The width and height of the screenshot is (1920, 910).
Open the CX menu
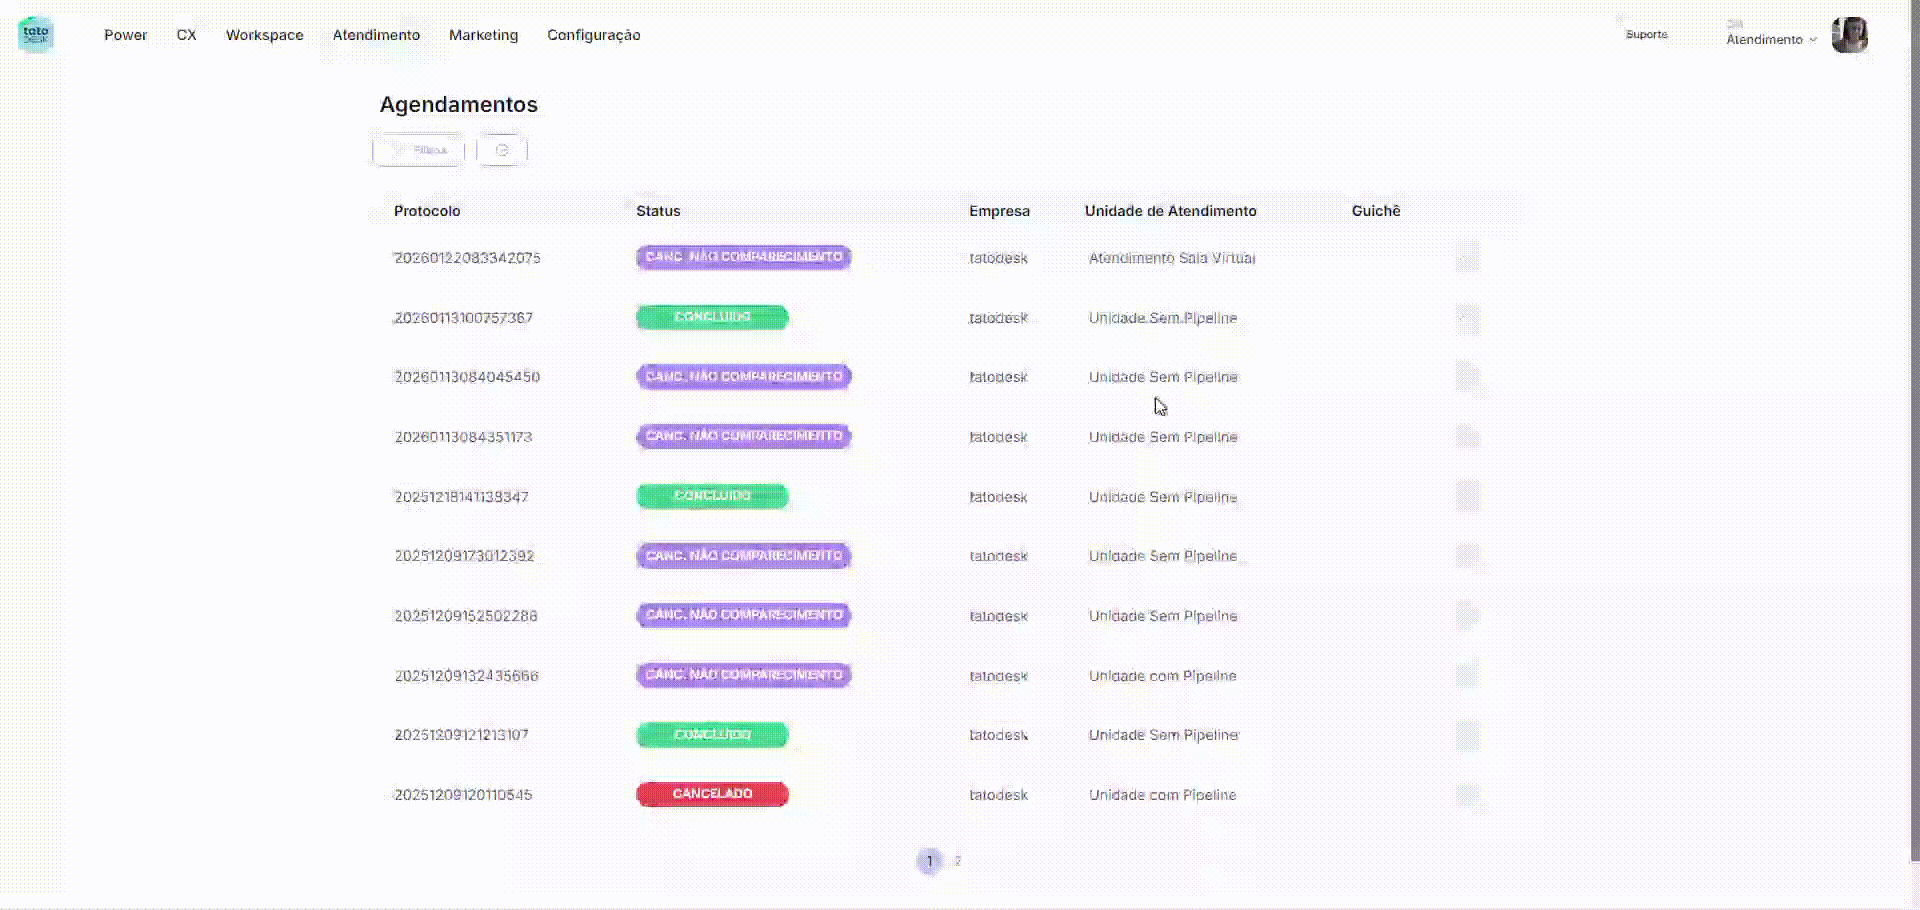(x=186, y=35)
